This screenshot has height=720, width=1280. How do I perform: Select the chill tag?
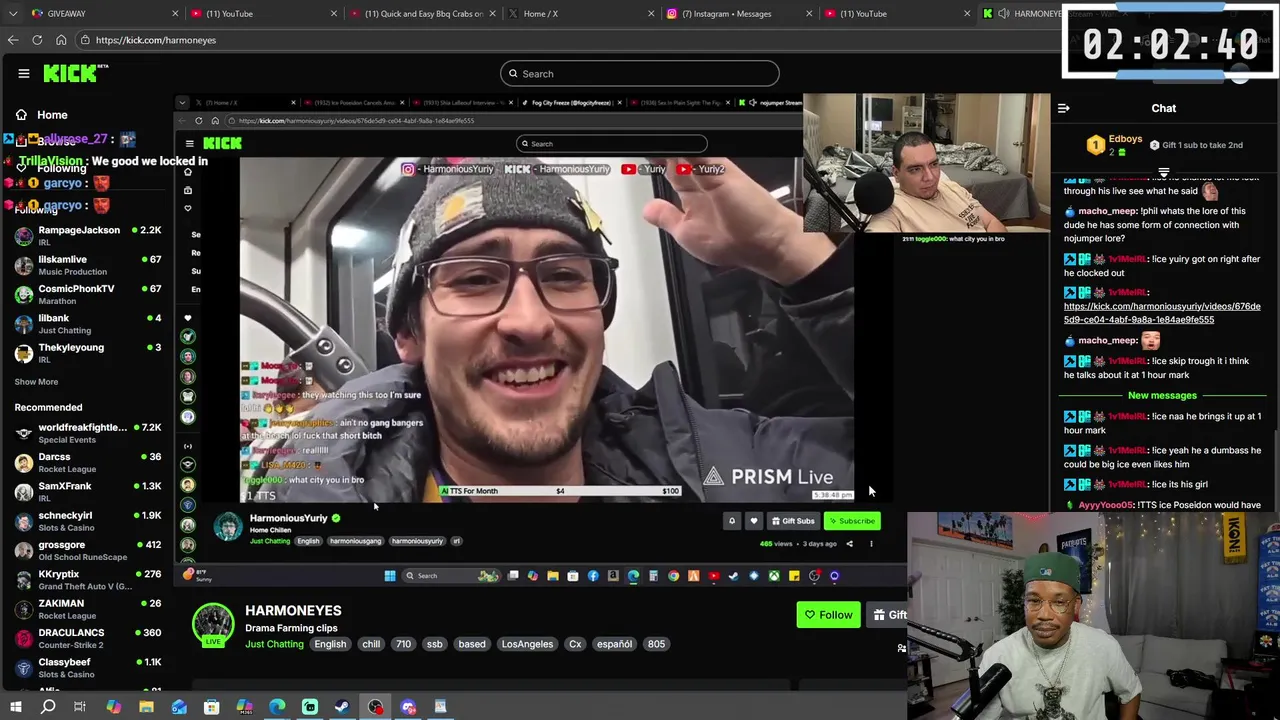371,644
